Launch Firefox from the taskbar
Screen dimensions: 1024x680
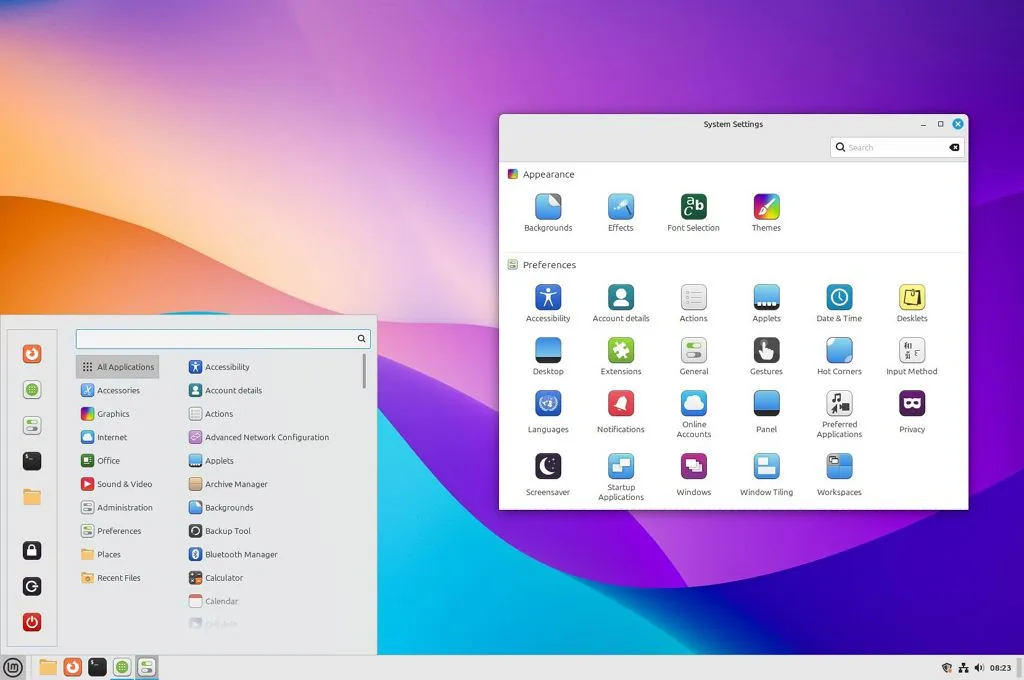click(x=72, y=666)
